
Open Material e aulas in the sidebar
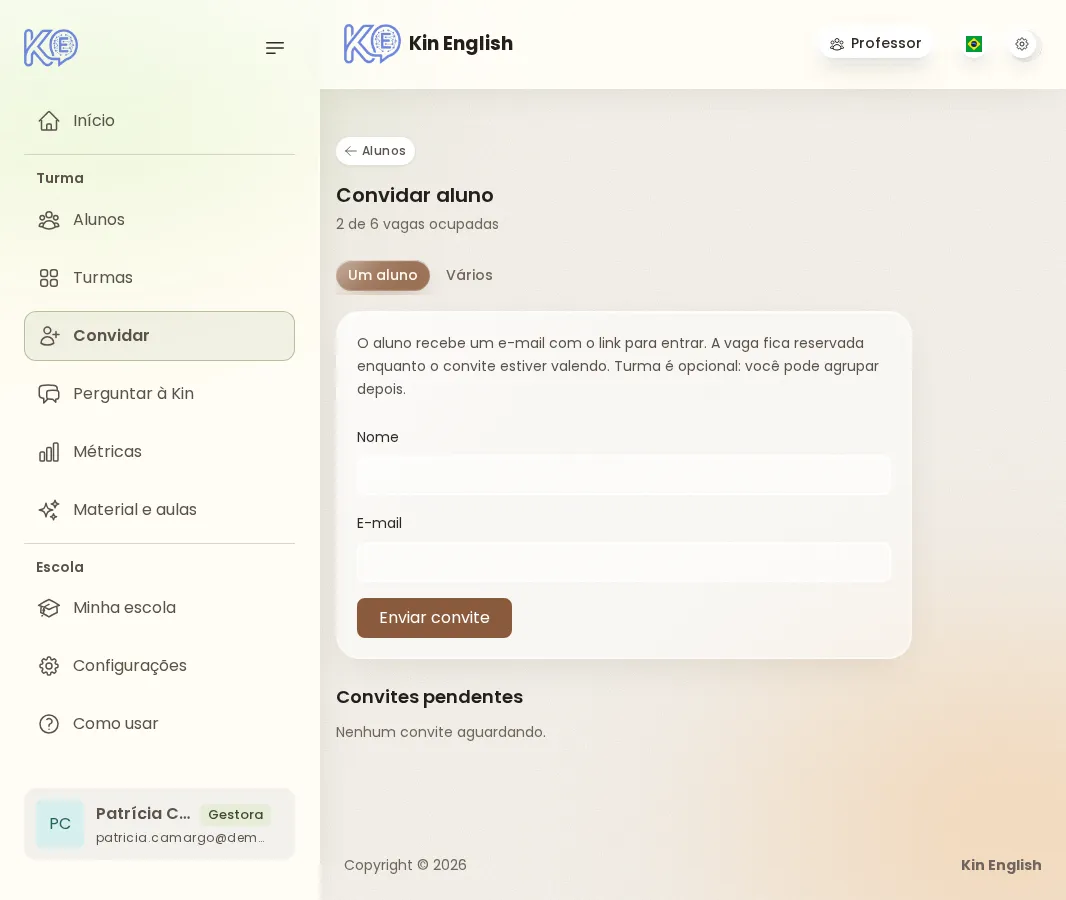point(160,510)
